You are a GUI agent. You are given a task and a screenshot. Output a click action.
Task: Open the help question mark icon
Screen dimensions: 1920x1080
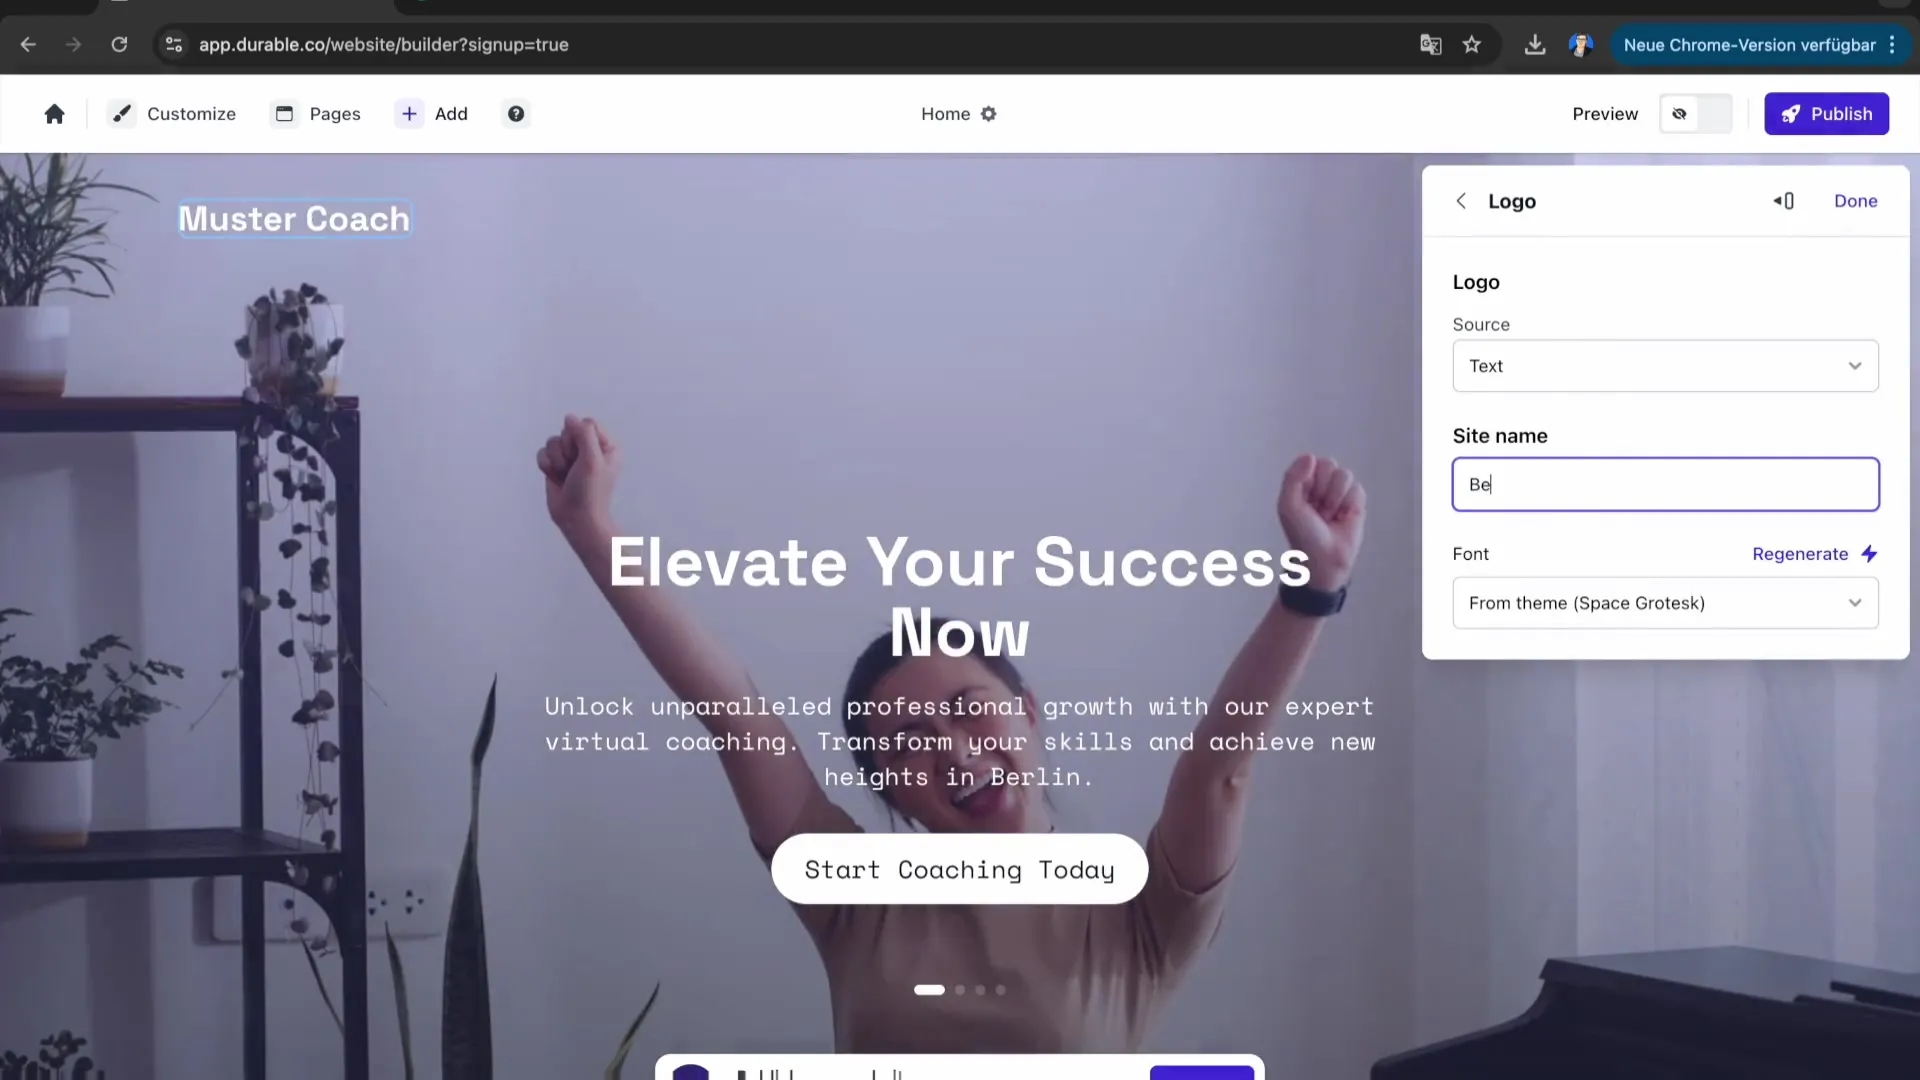[x=516, y=114]
